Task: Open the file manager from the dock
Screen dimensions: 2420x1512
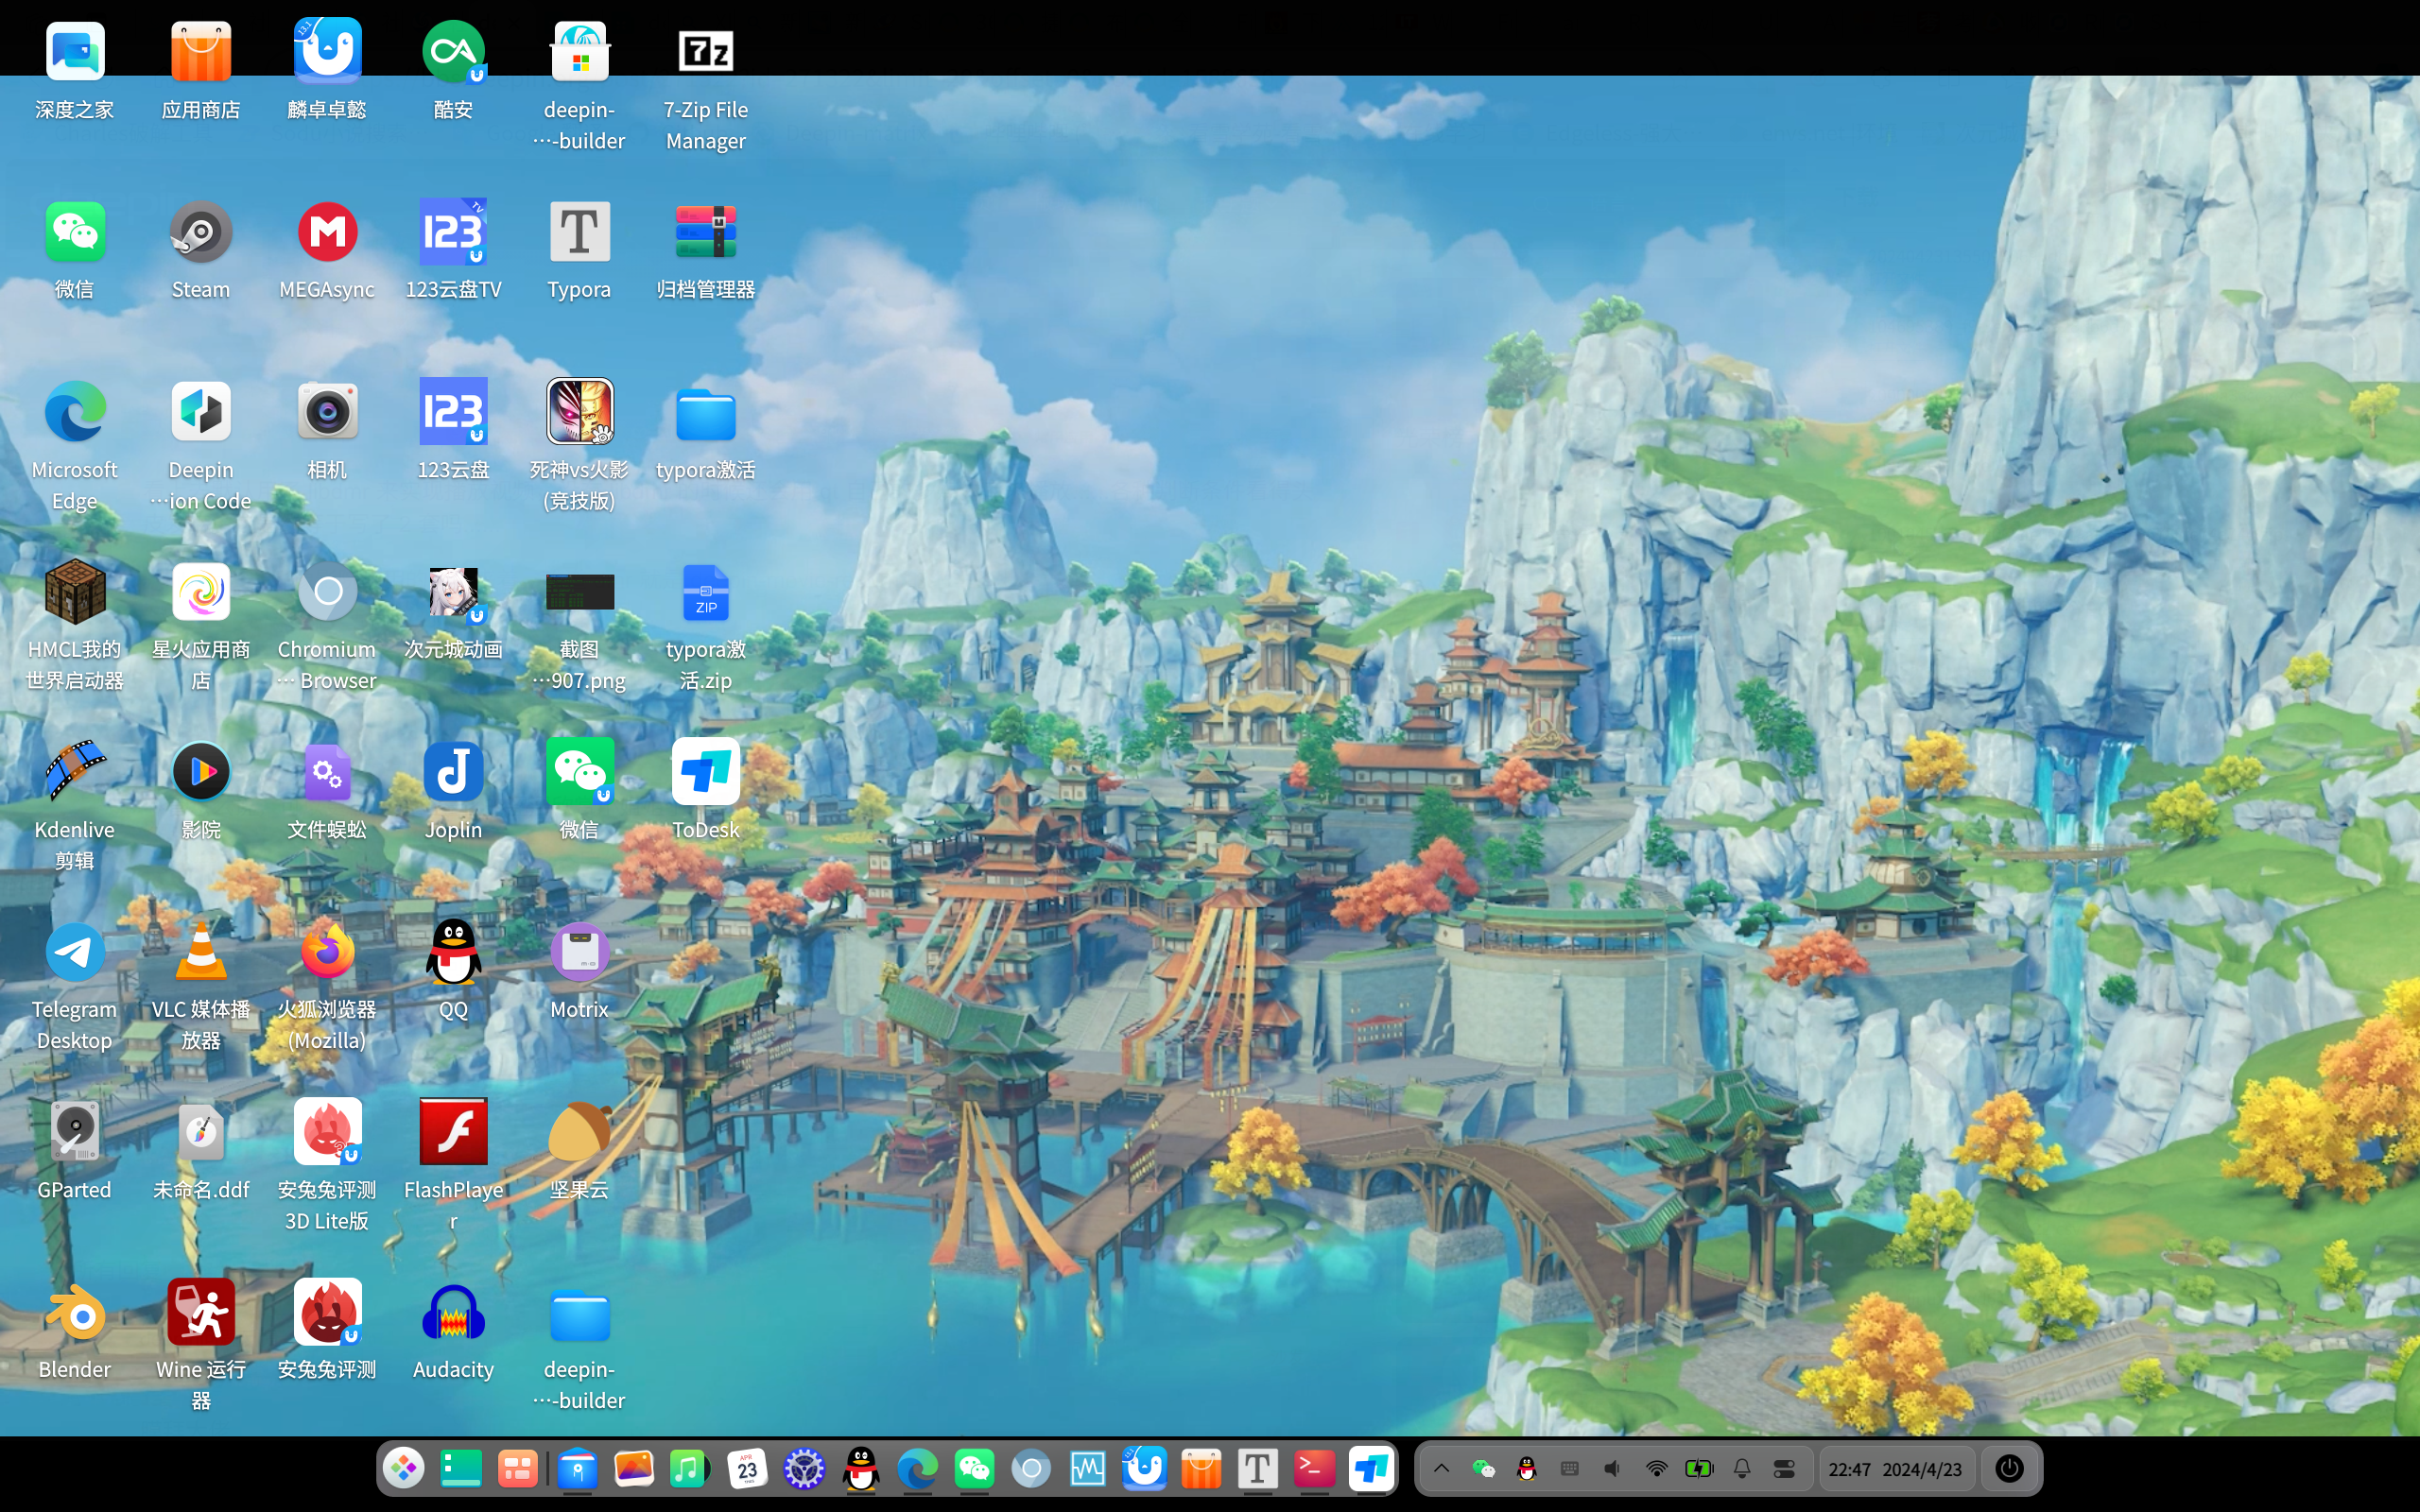Action: pyautogui.click(x=577, y=1469)
